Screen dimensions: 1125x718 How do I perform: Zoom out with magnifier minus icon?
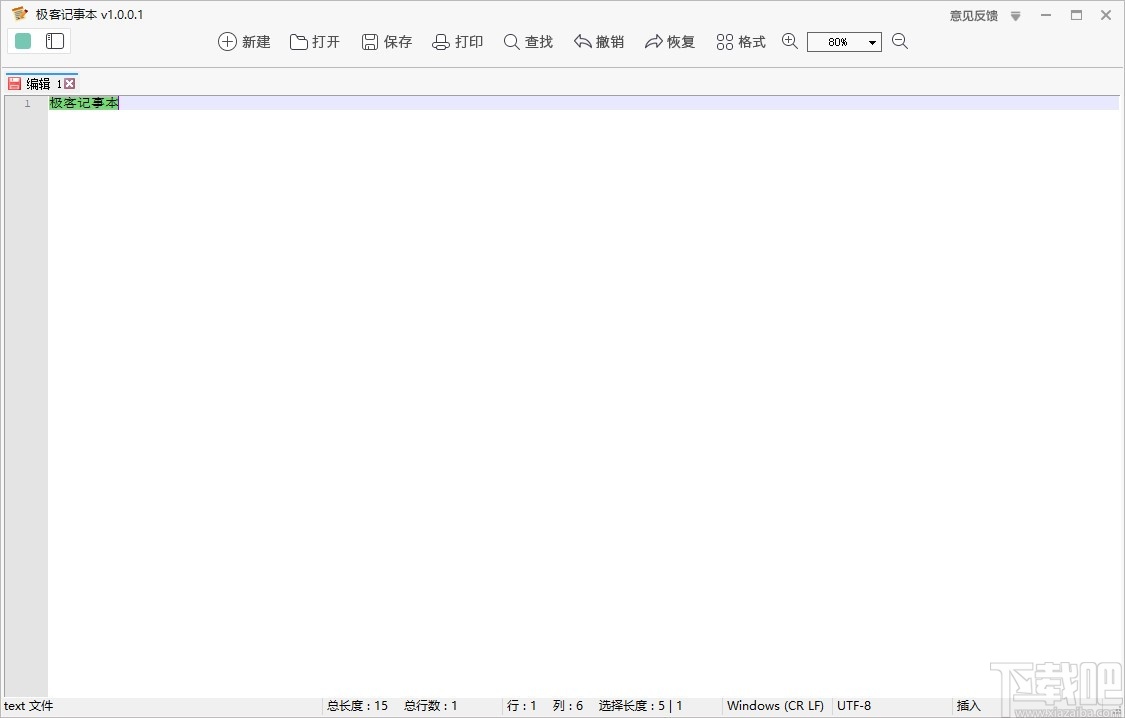900,41
